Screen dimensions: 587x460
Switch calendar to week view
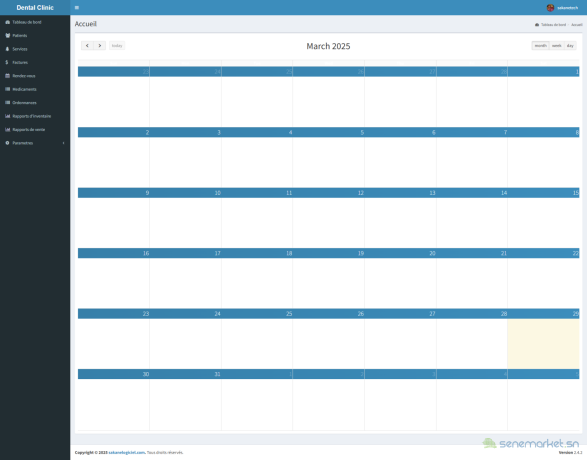[557, 46]
